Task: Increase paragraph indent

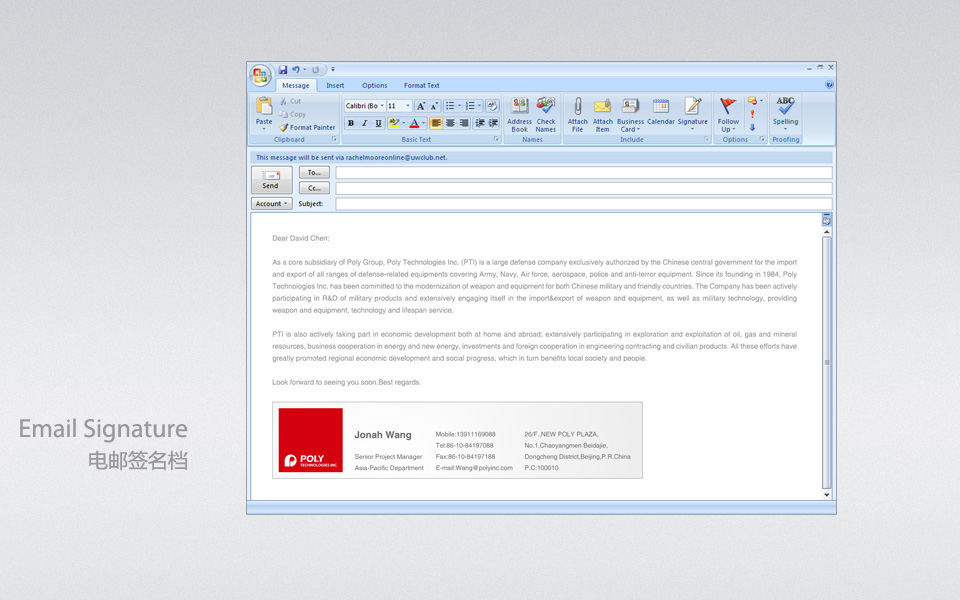Action: (x=493, y=123)
